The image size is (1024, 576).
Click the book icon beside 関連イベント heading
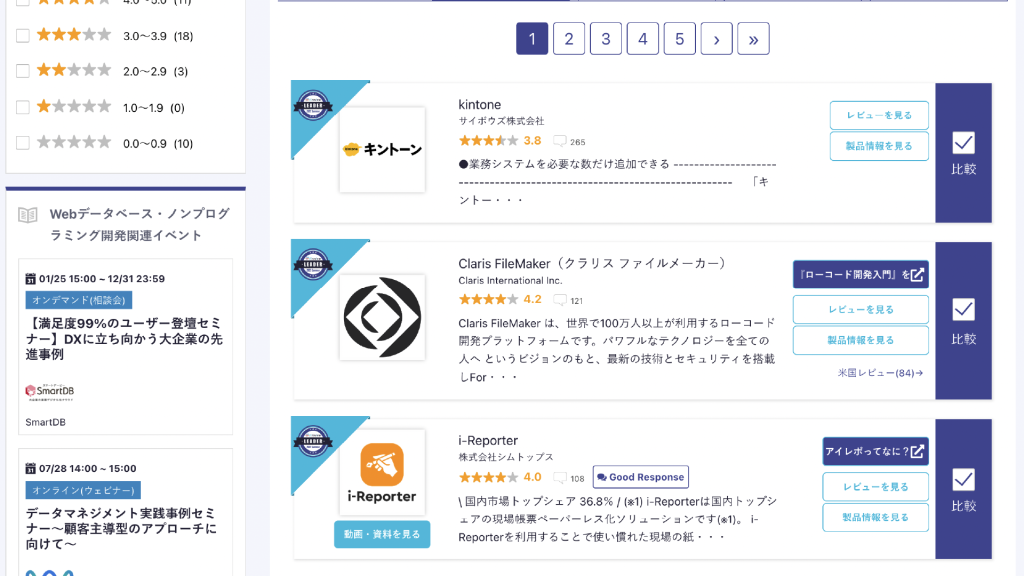coord(27,215)
